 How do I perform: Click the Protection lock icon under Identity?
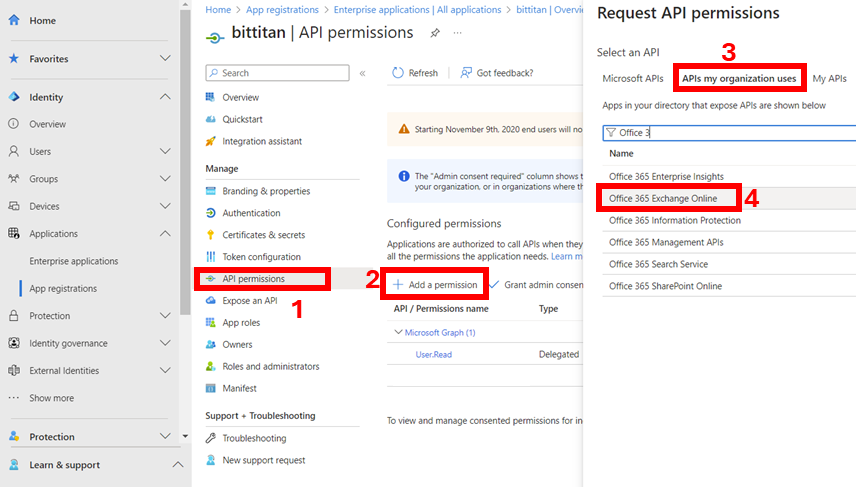(14, 316)
